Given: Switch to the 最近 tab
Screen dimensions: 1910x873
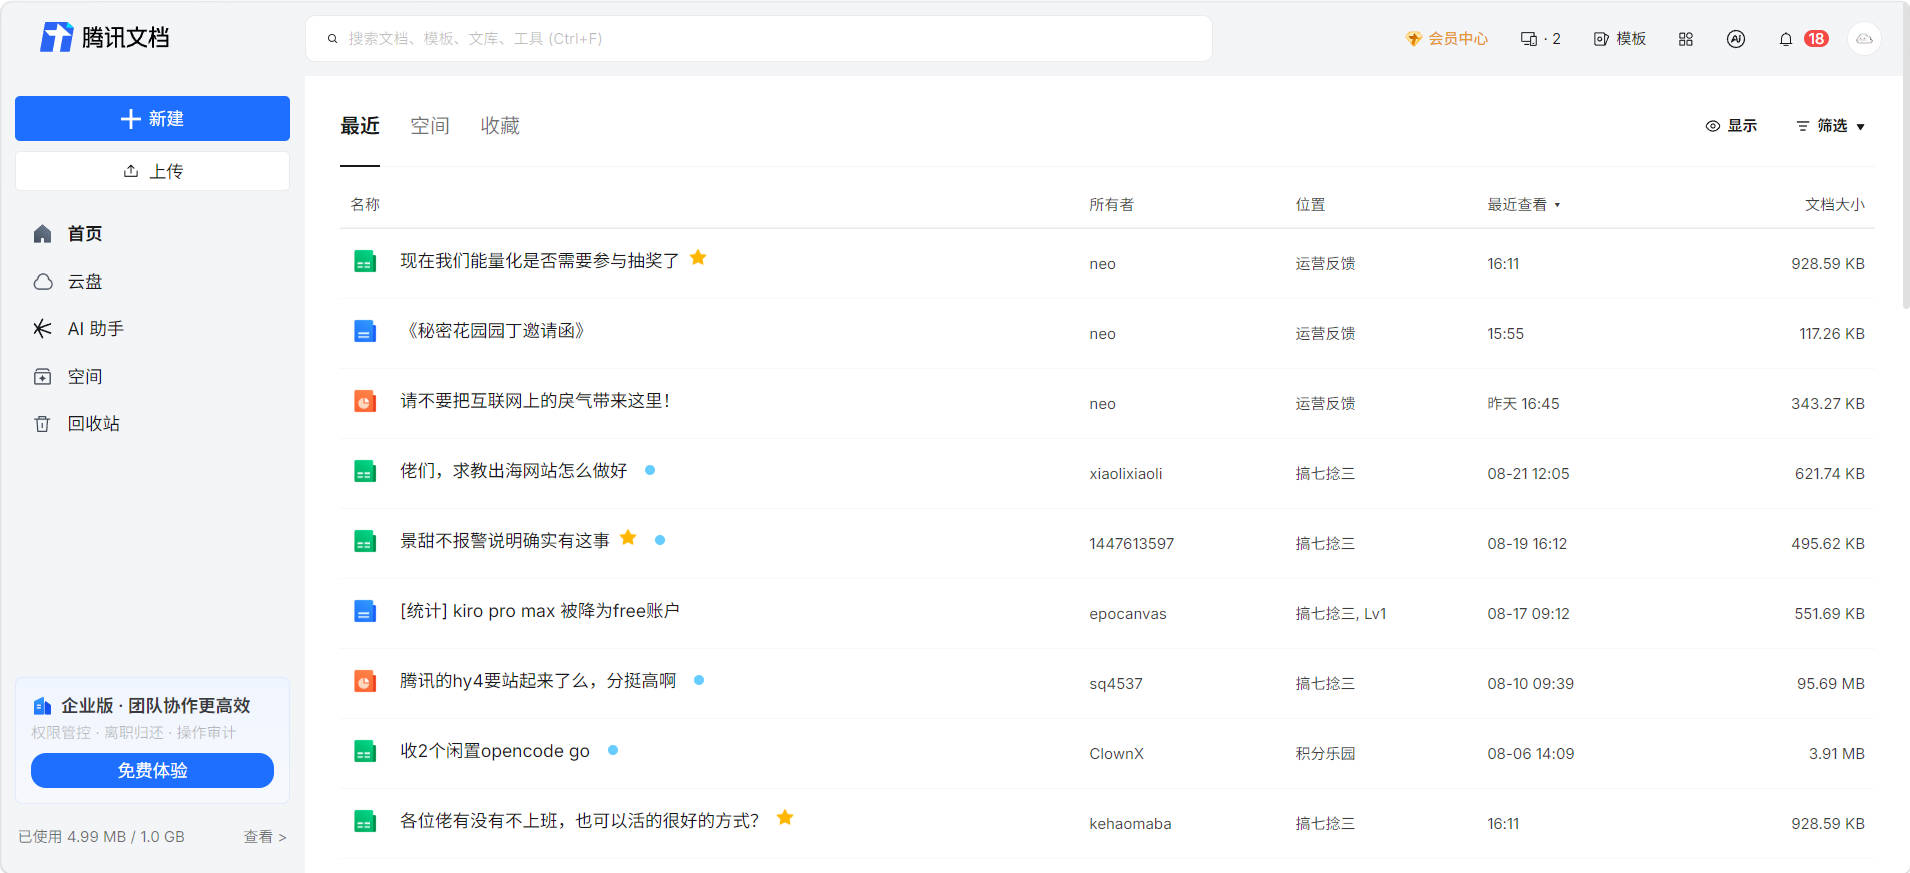Looking at the screenshot, I should pos(360,126).
